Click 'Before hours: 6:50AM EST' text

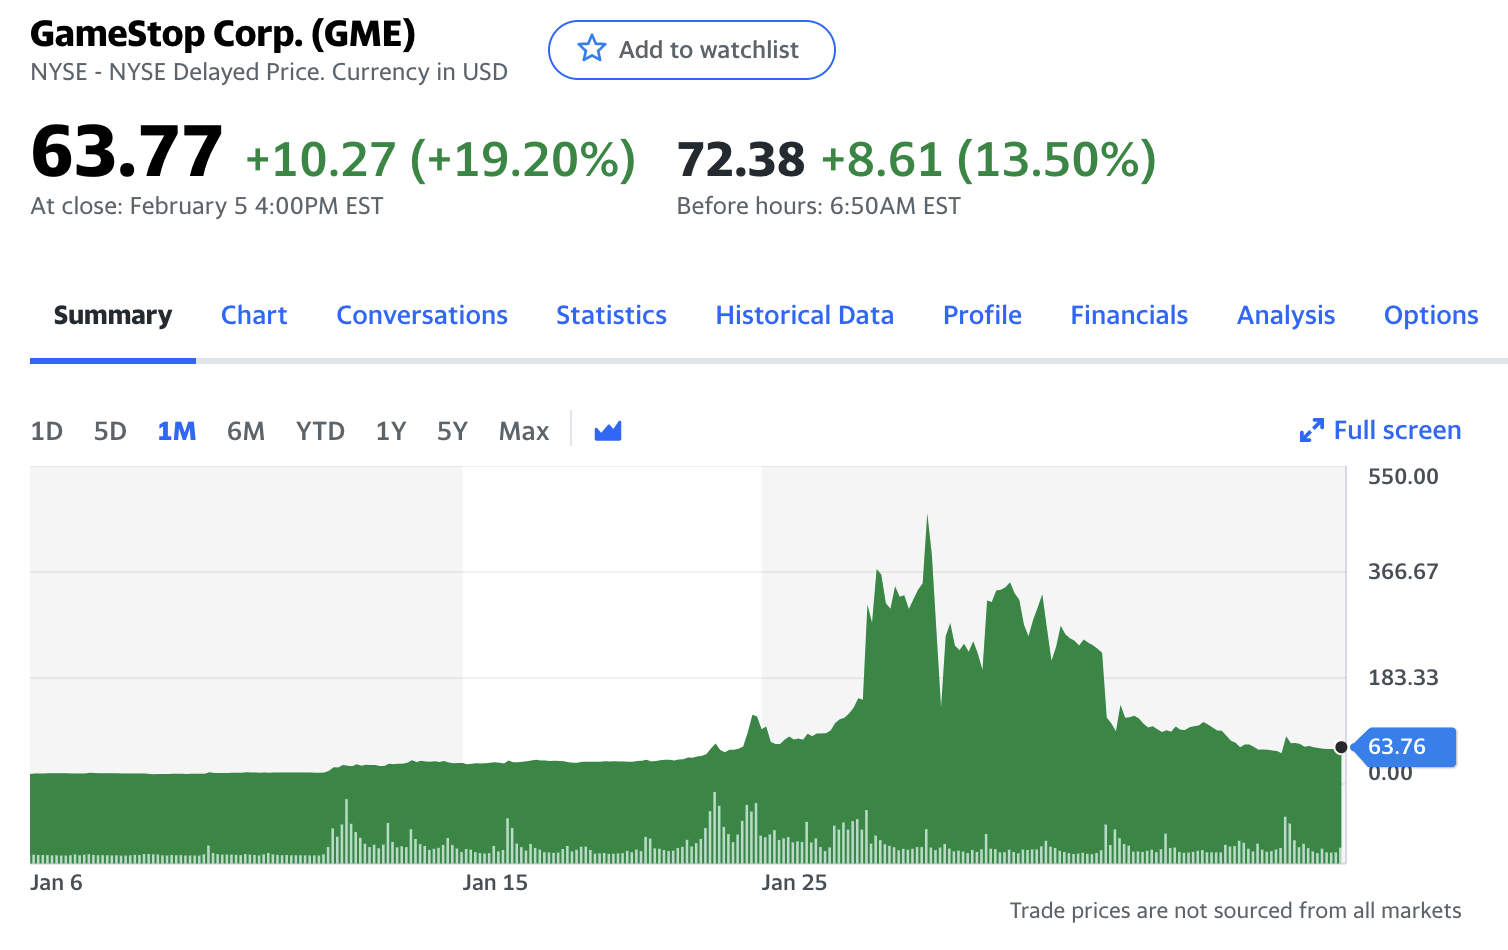(x=818, y=206)
